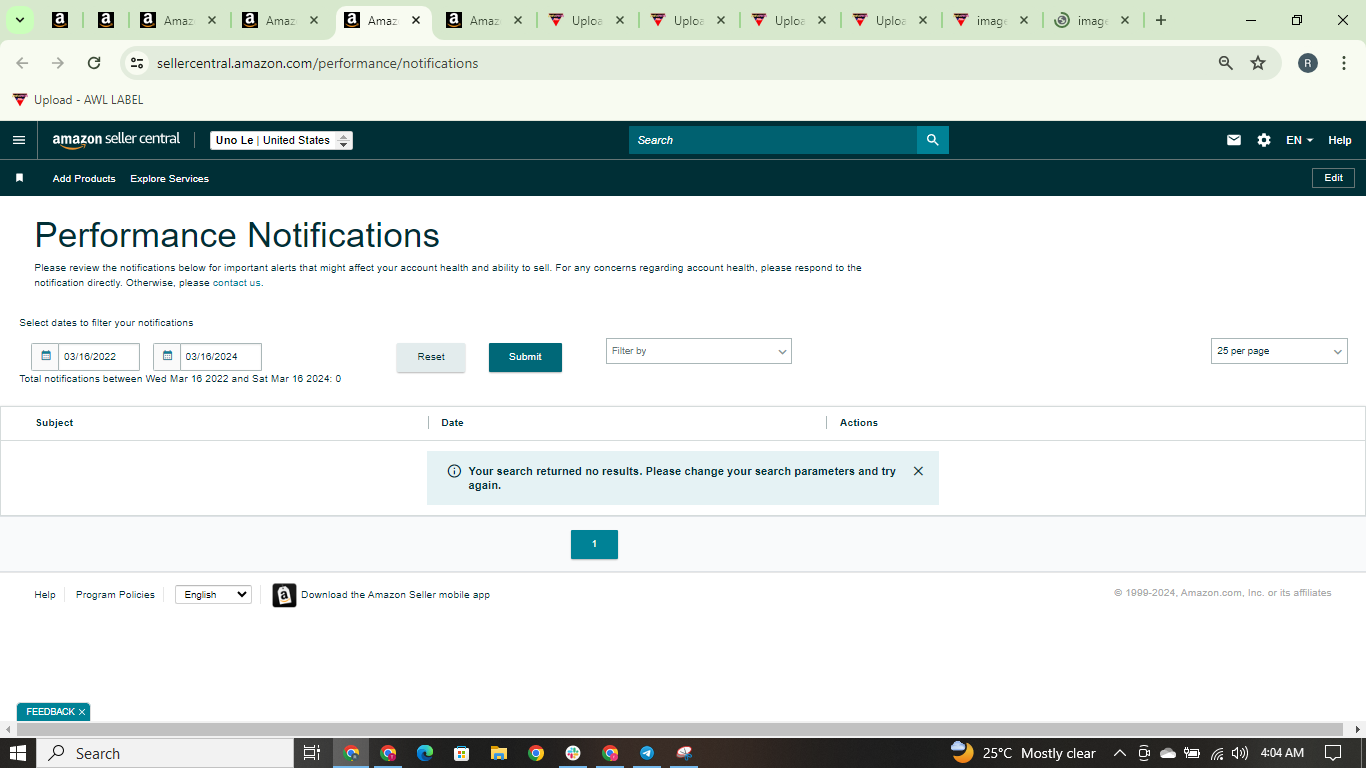Open Explore Services
This screenshot has width=1366, height=768.
pyautogui.click(x=169, y=179)
